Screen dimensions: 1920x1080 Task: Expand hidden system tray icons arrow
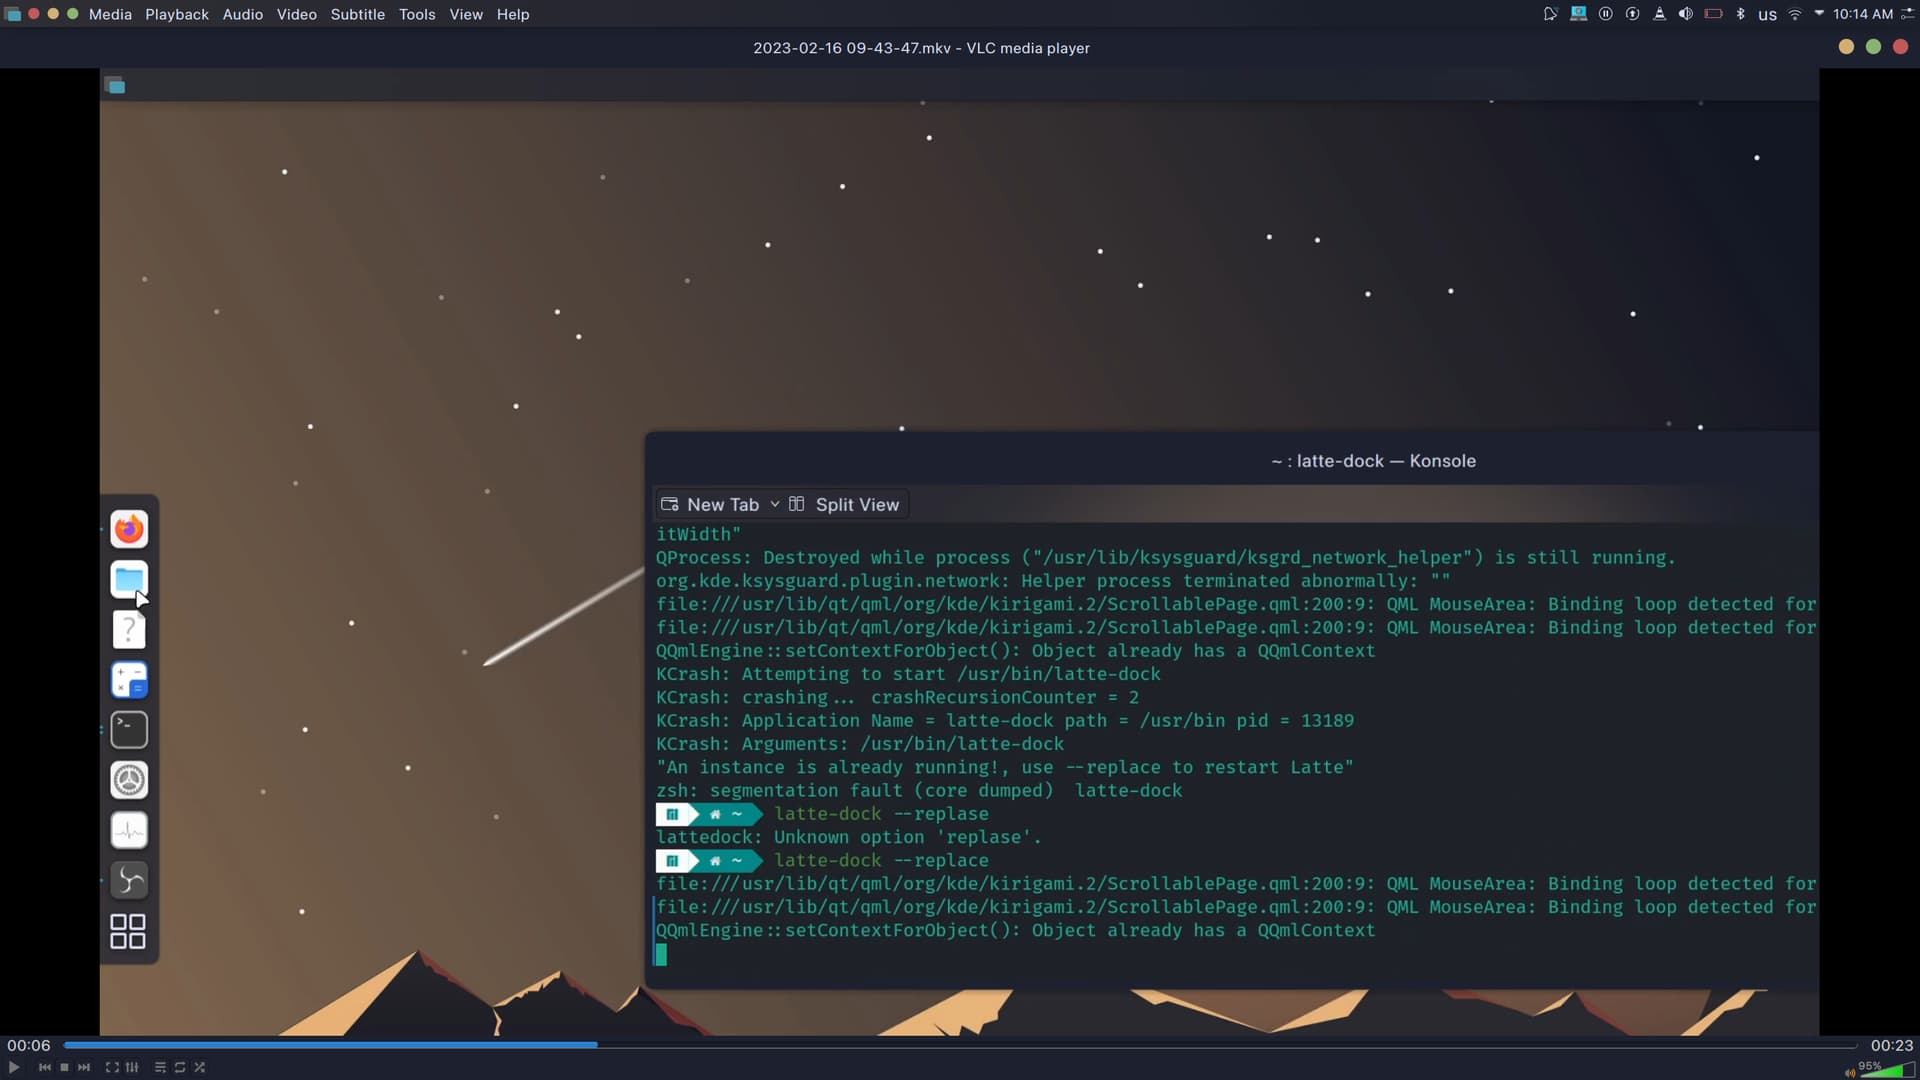[x=1819, y=14]
